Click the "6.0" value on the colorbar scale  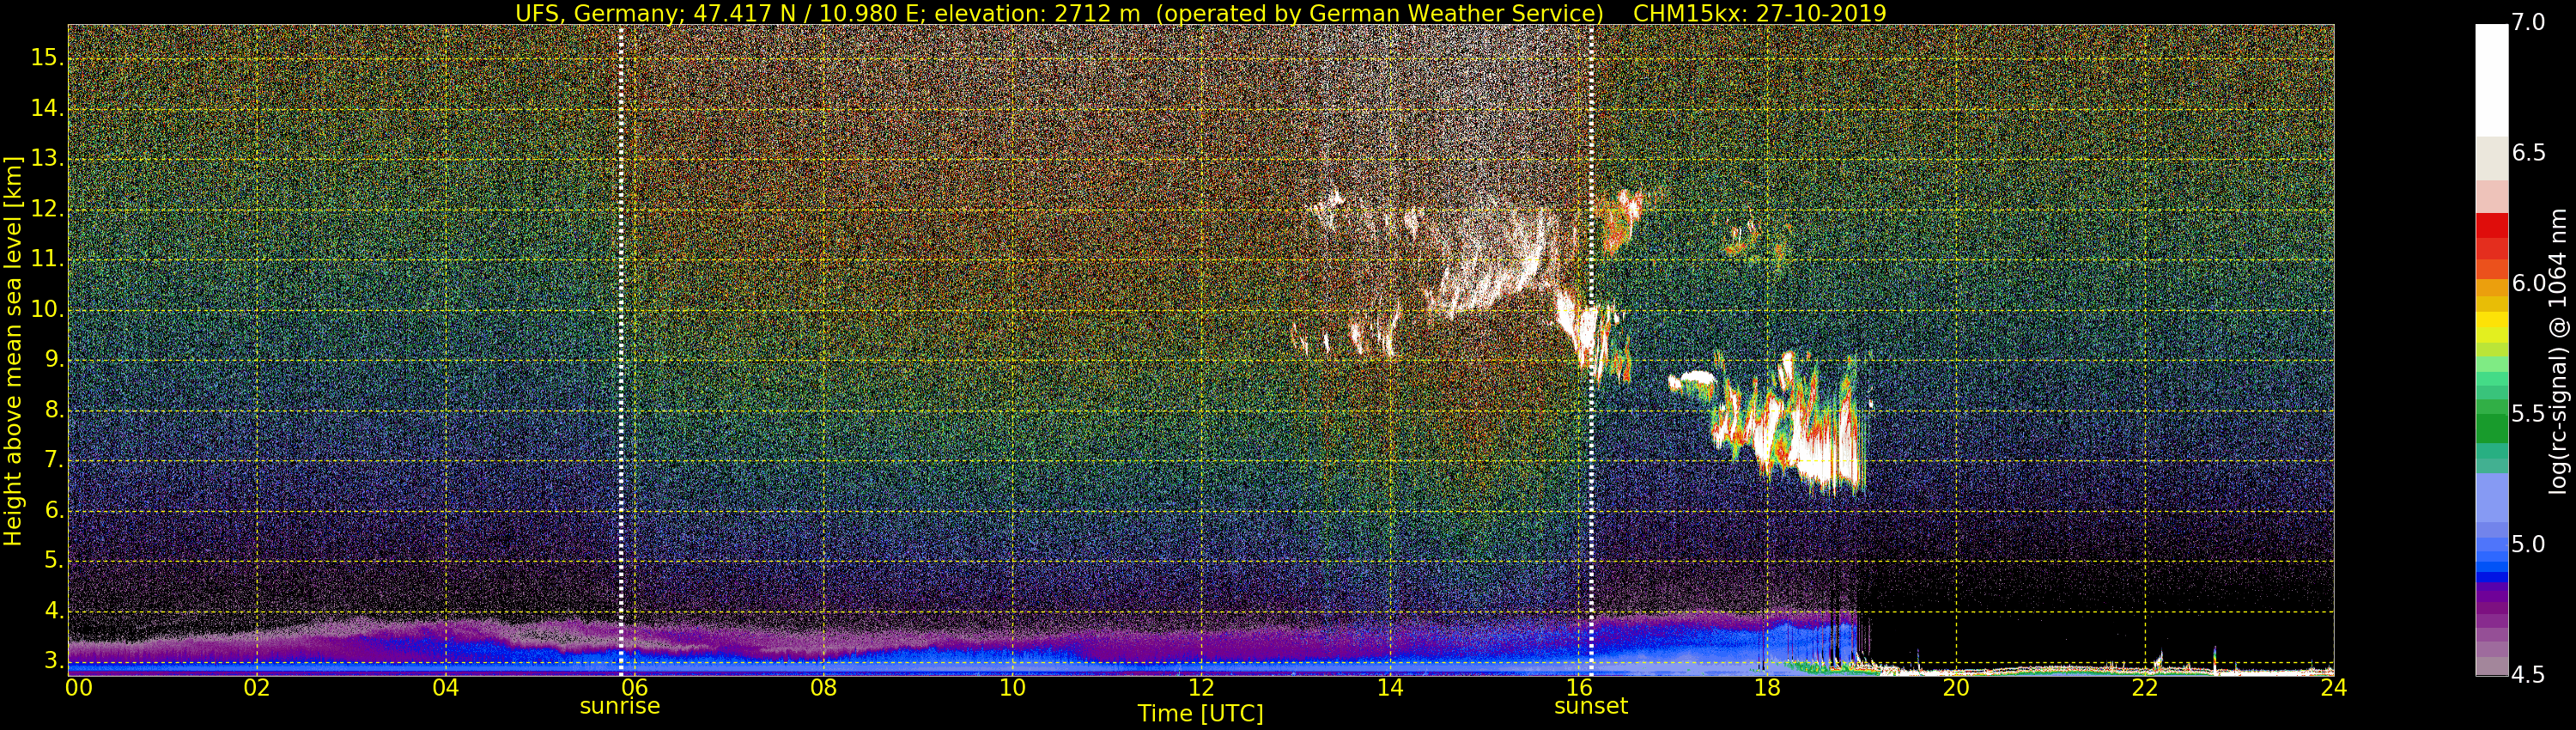click(2528, 284)
